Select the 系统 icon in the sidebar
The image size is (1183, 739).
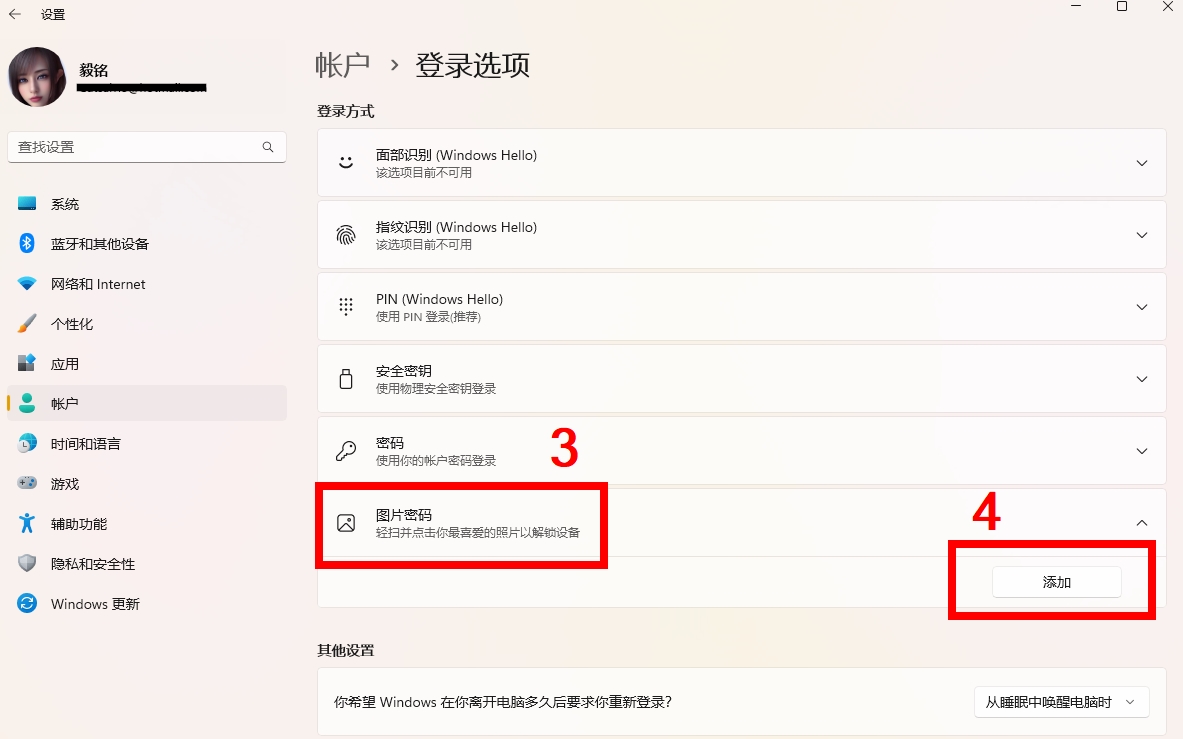pos(27,203)
